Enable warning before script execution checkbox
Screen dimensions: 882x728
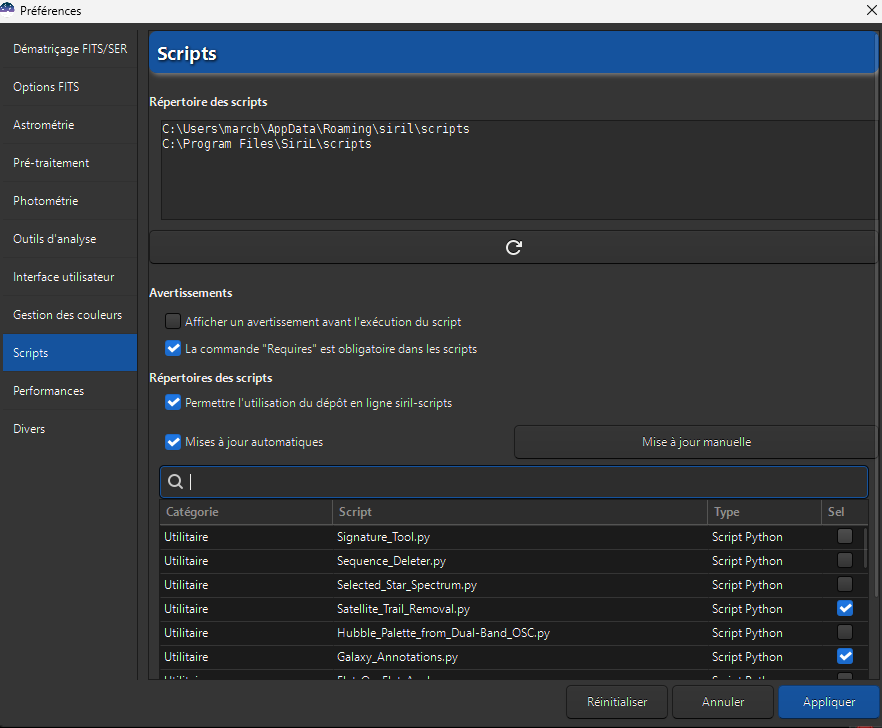(173, 322)
